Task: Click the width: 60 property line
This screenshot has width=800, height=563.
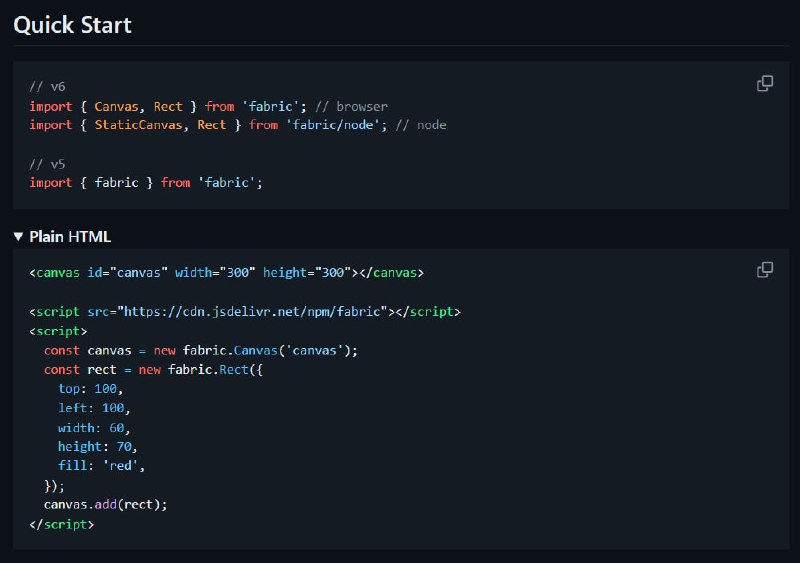Action: tap(94, 428)
